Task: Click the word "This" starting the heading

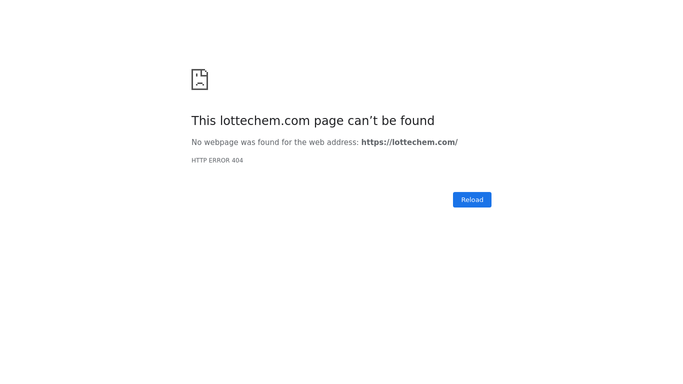Action: pos(203,121)
